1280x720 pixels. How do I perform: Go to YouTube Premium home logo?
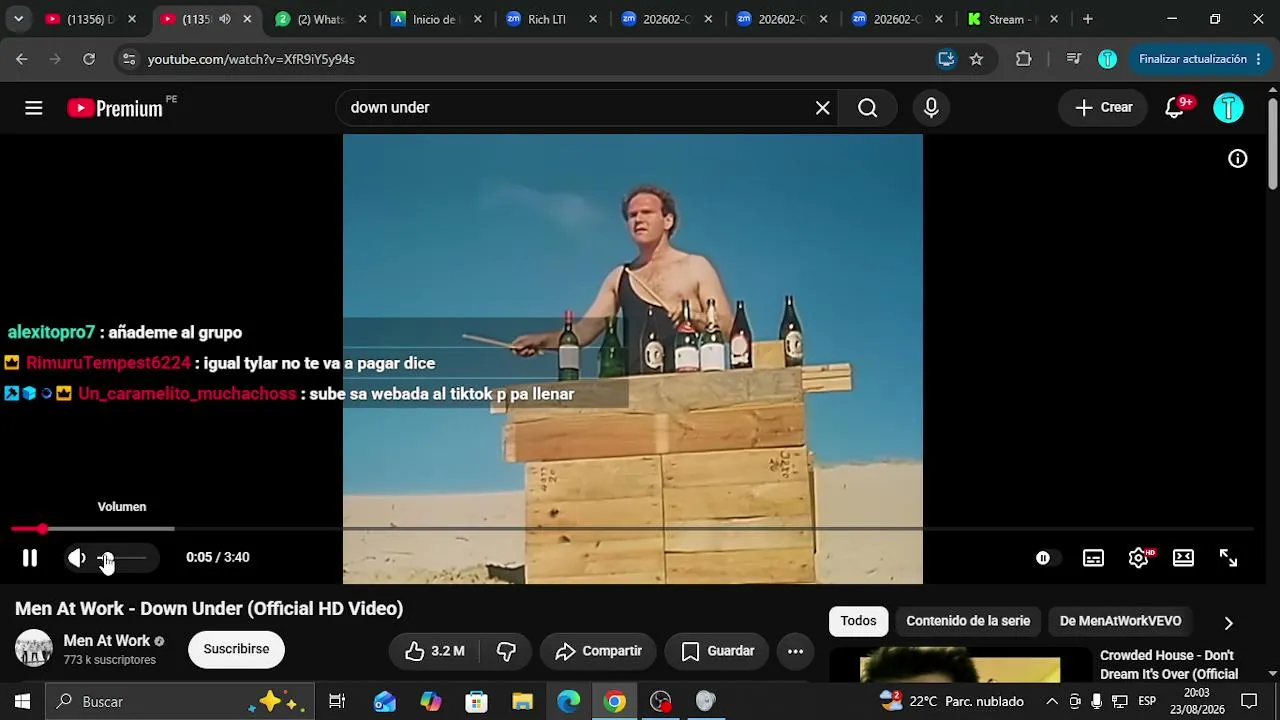(x=115, y=108)
